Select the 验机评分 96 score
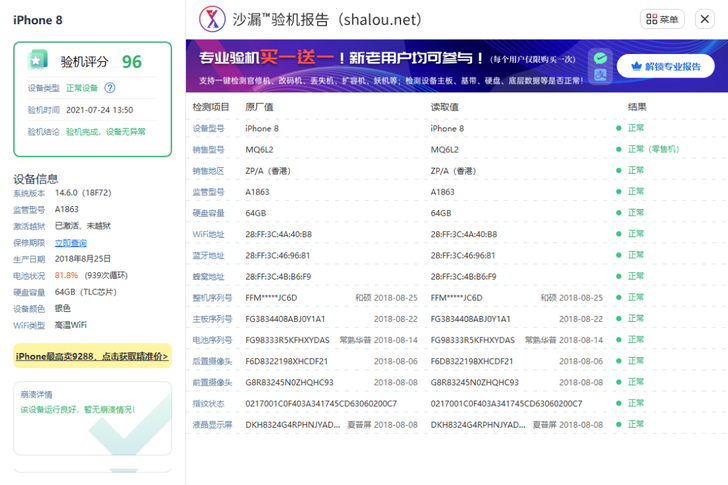Image resolution: width=728 pixels, height=485 pixels. (x=132, y=62)
